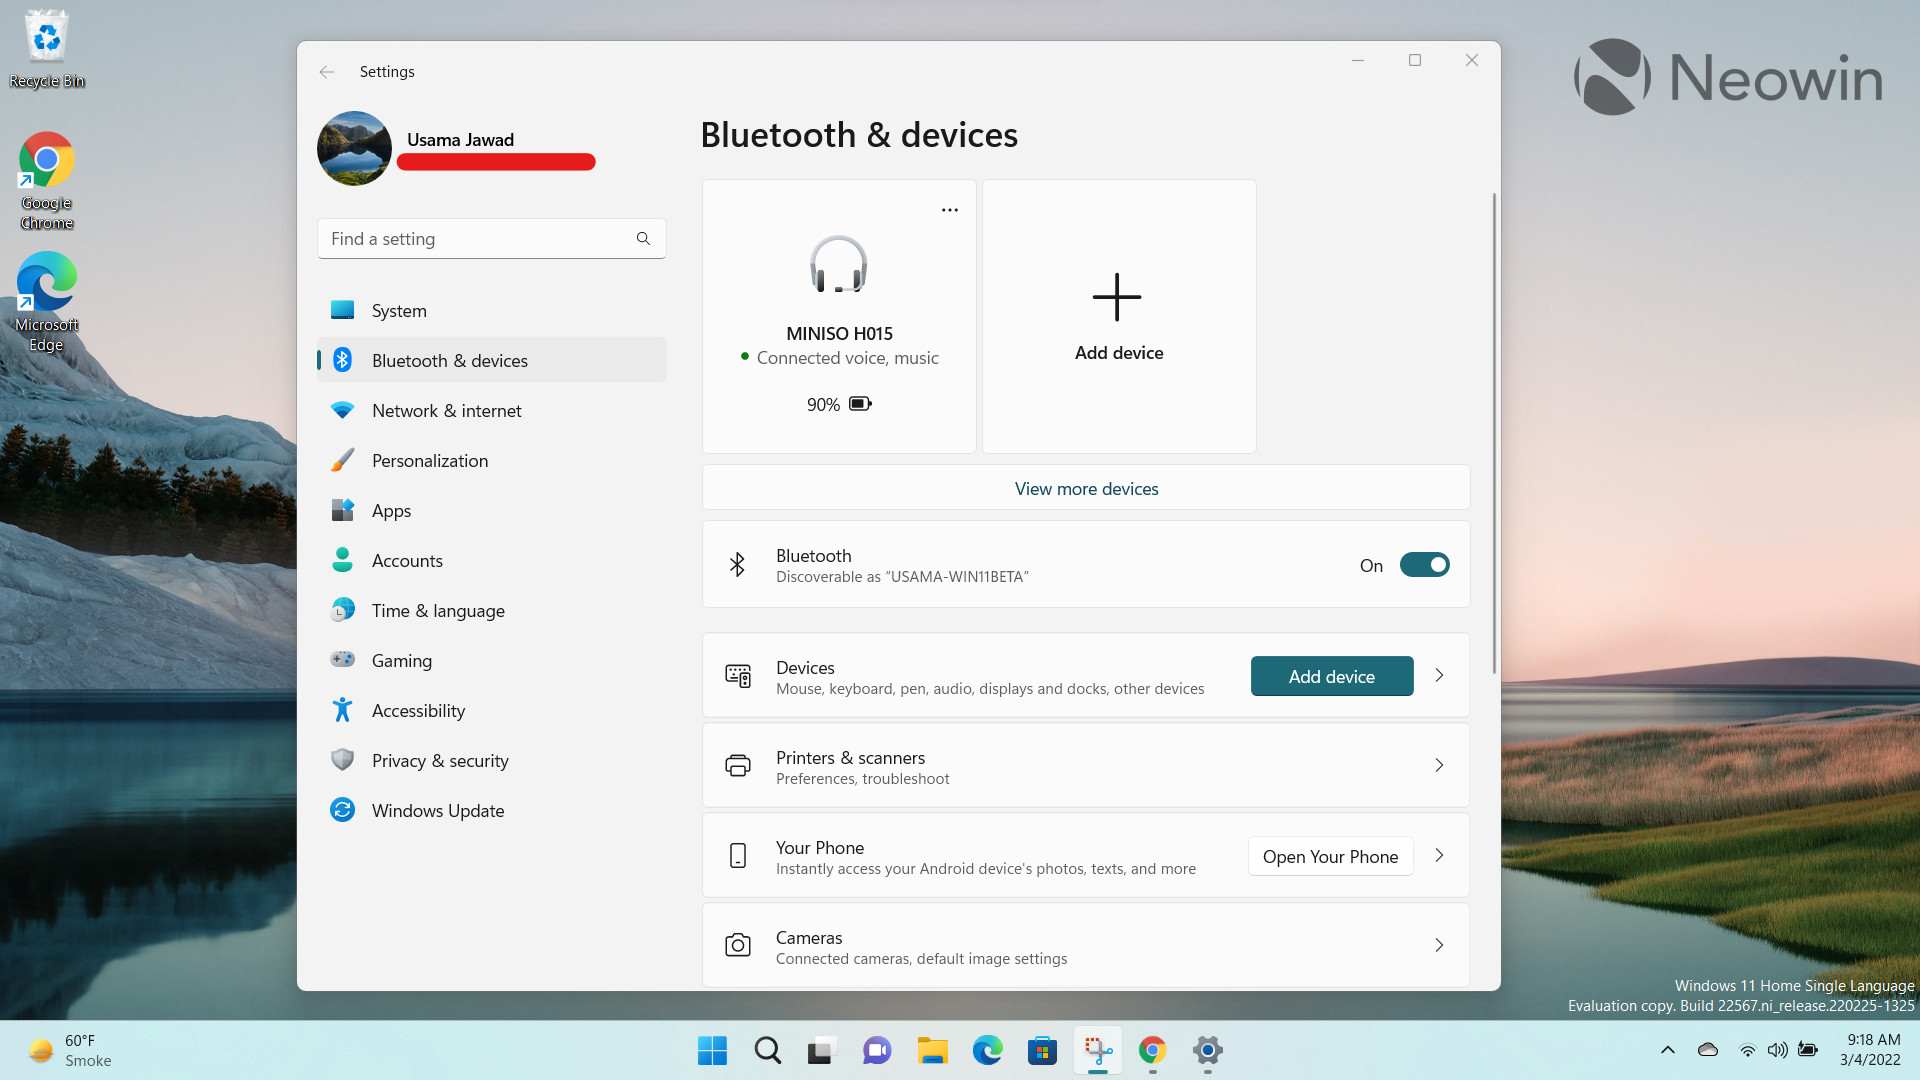
Task: Open the clock showing 9:18 AM
Action: 1869,1050
